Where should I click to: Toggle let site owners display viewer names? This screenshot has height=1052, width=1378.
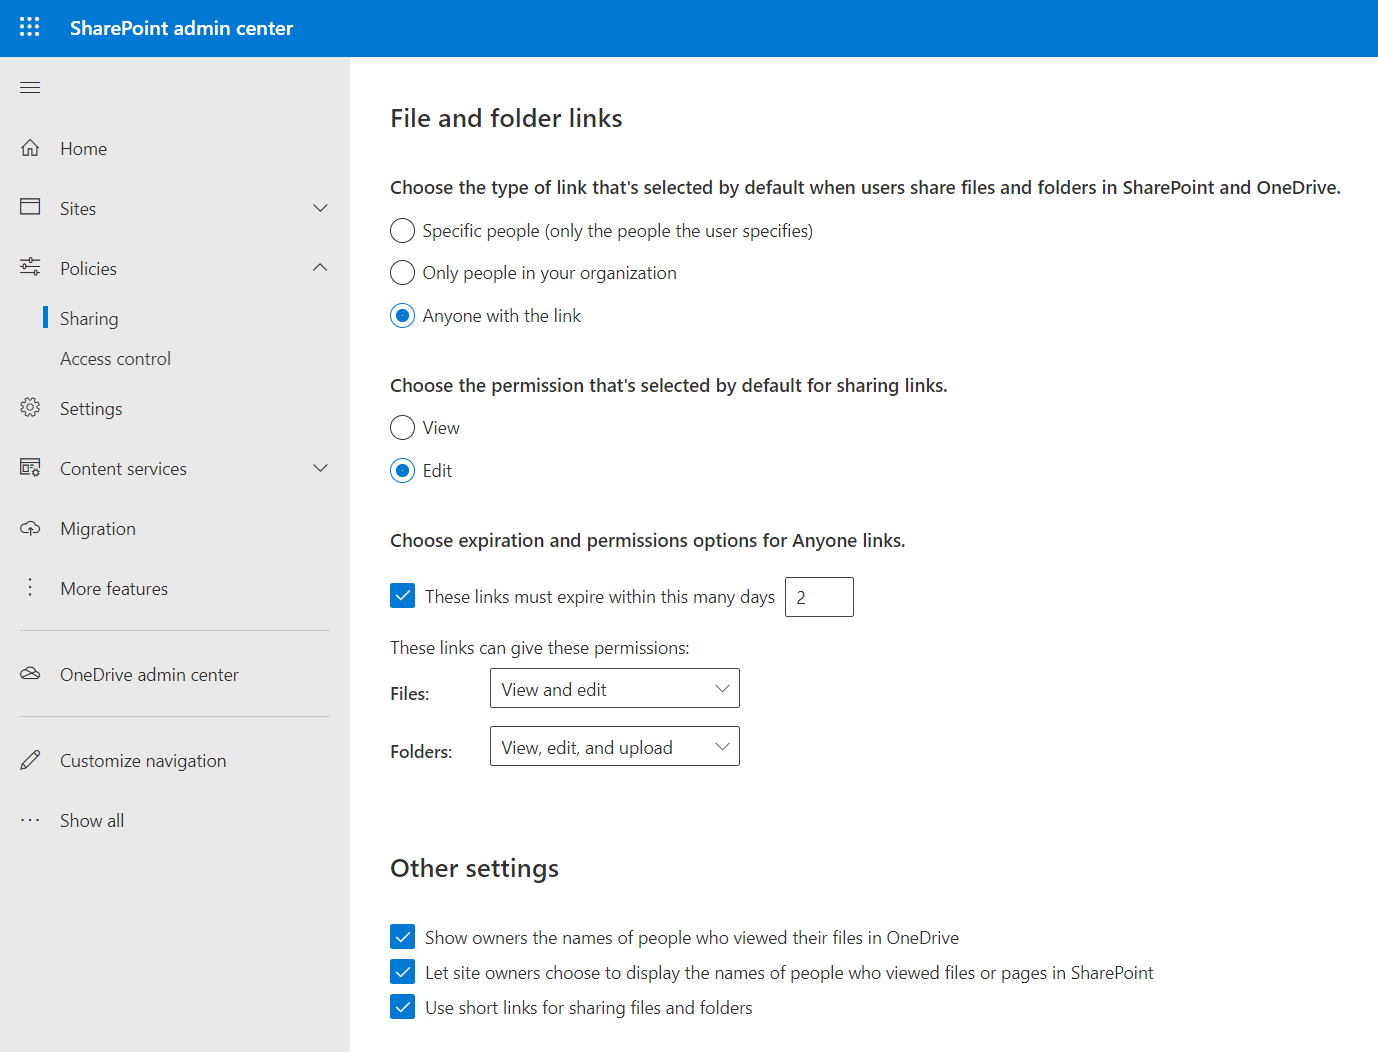coord(402,972)
